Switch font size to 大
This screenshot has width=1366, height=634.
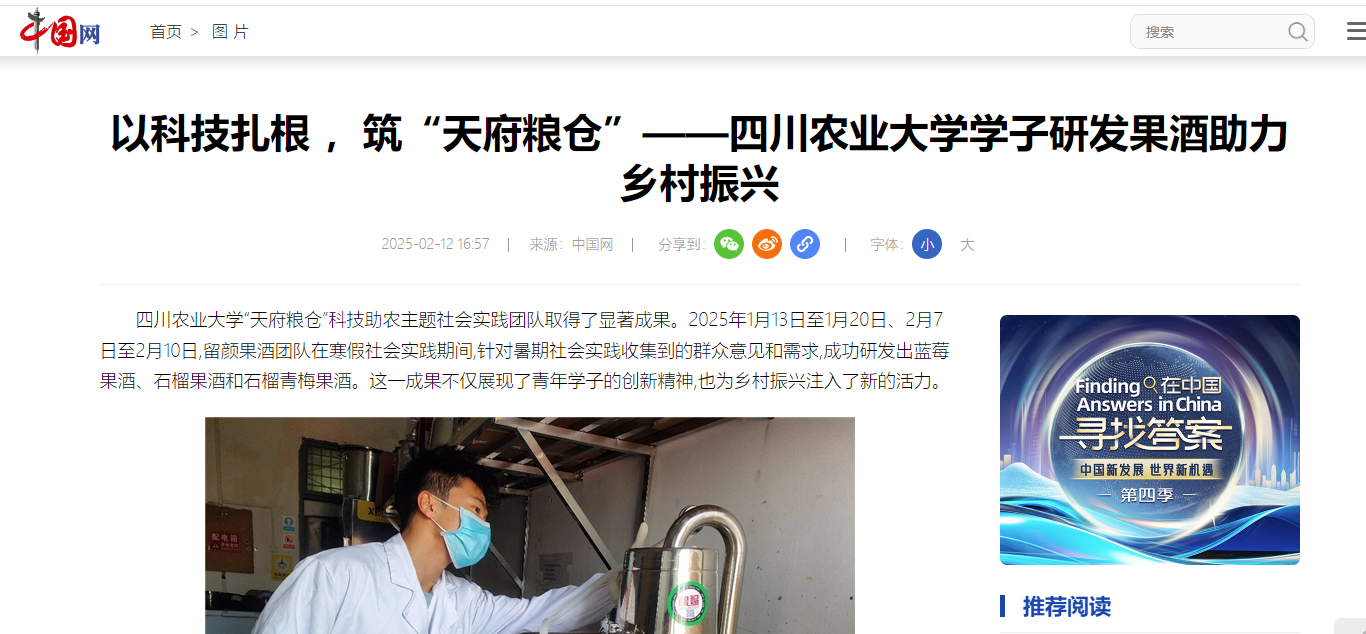[967, 244]
